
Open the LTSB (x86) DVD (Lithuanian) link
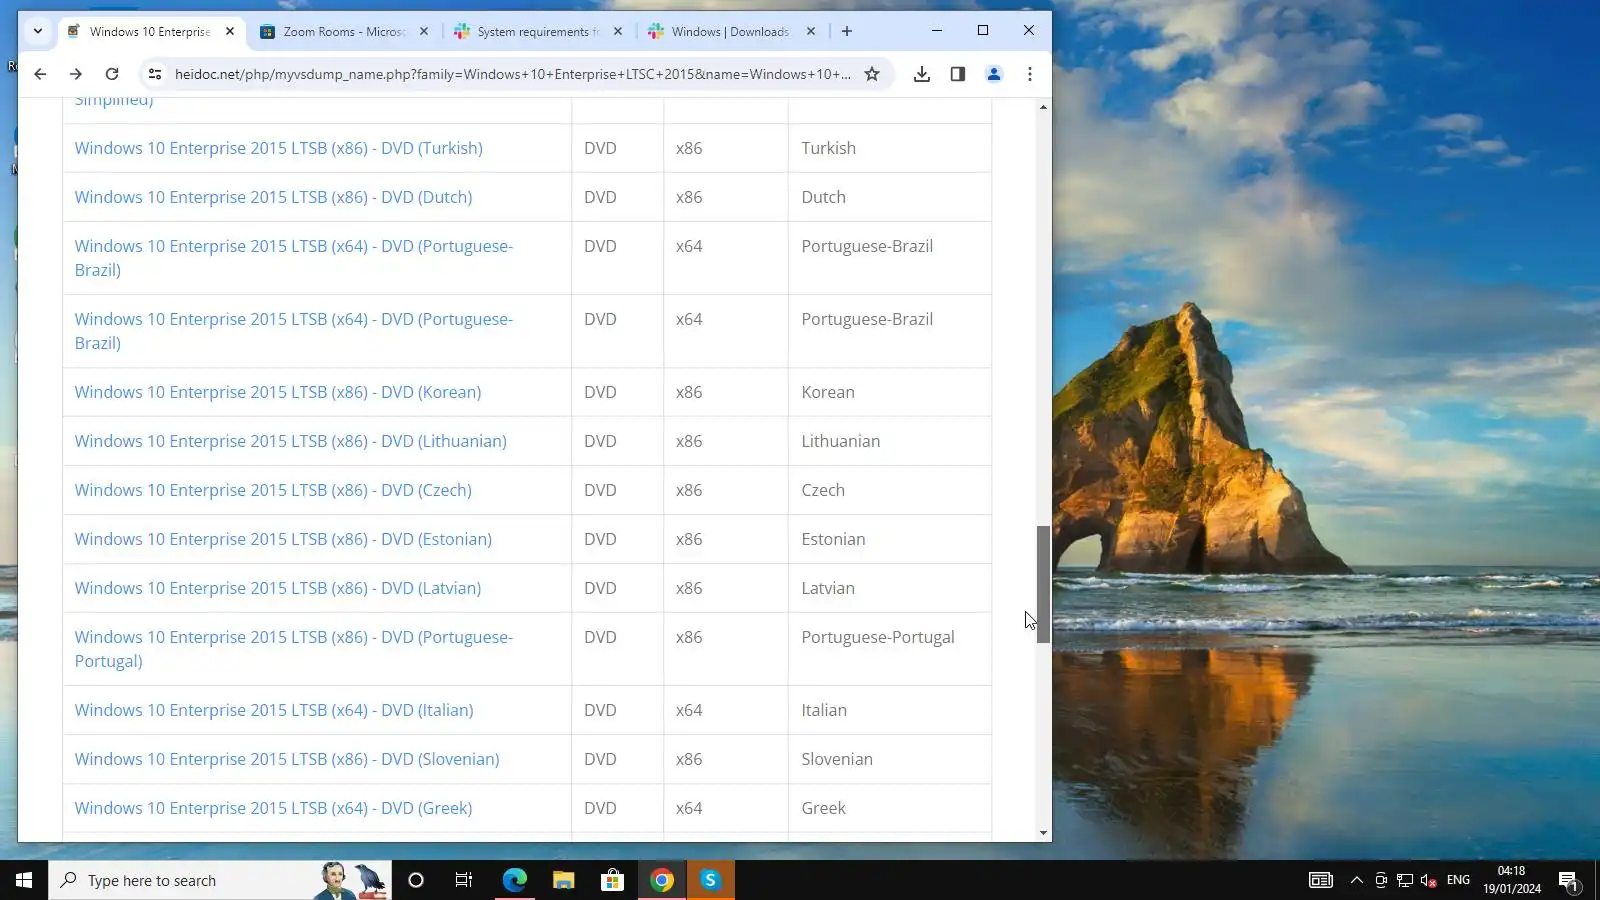click(x=291, y=441)
